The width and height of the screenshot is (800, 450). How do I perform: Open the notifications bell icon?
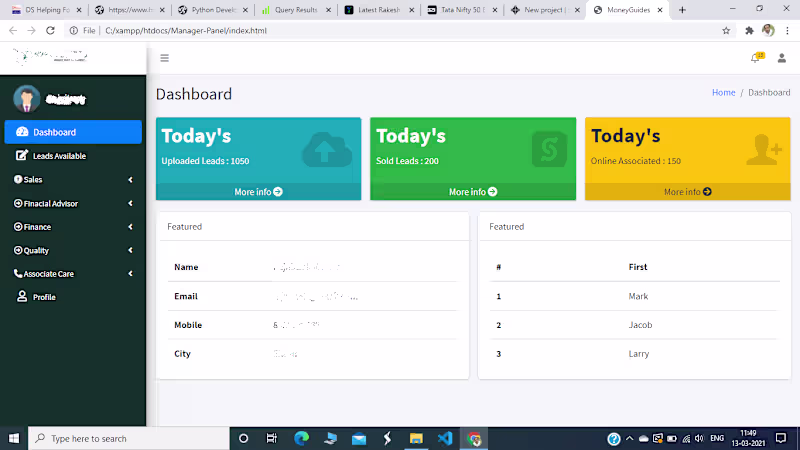pos(756,58)
